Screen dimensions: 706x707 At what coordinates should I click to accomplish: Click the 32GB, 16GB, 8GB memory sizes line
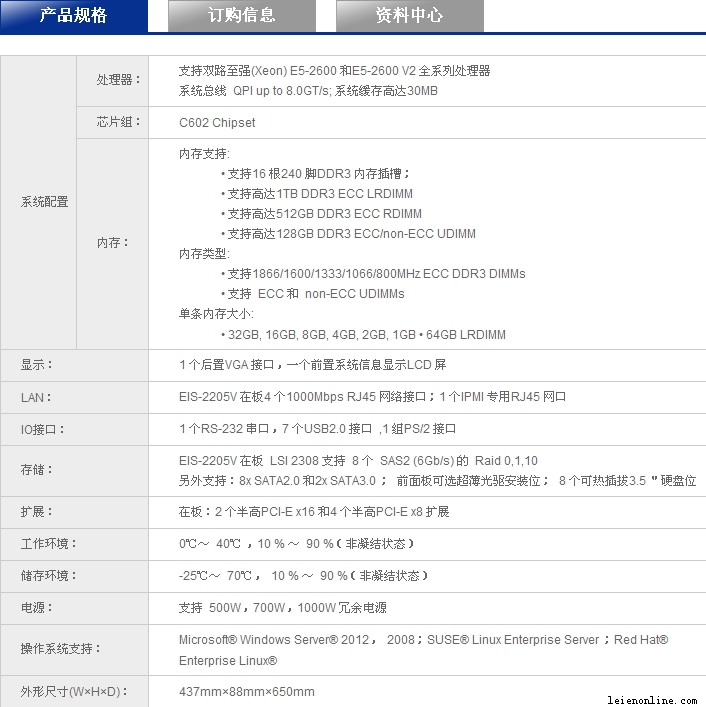[x=363, y=335]
